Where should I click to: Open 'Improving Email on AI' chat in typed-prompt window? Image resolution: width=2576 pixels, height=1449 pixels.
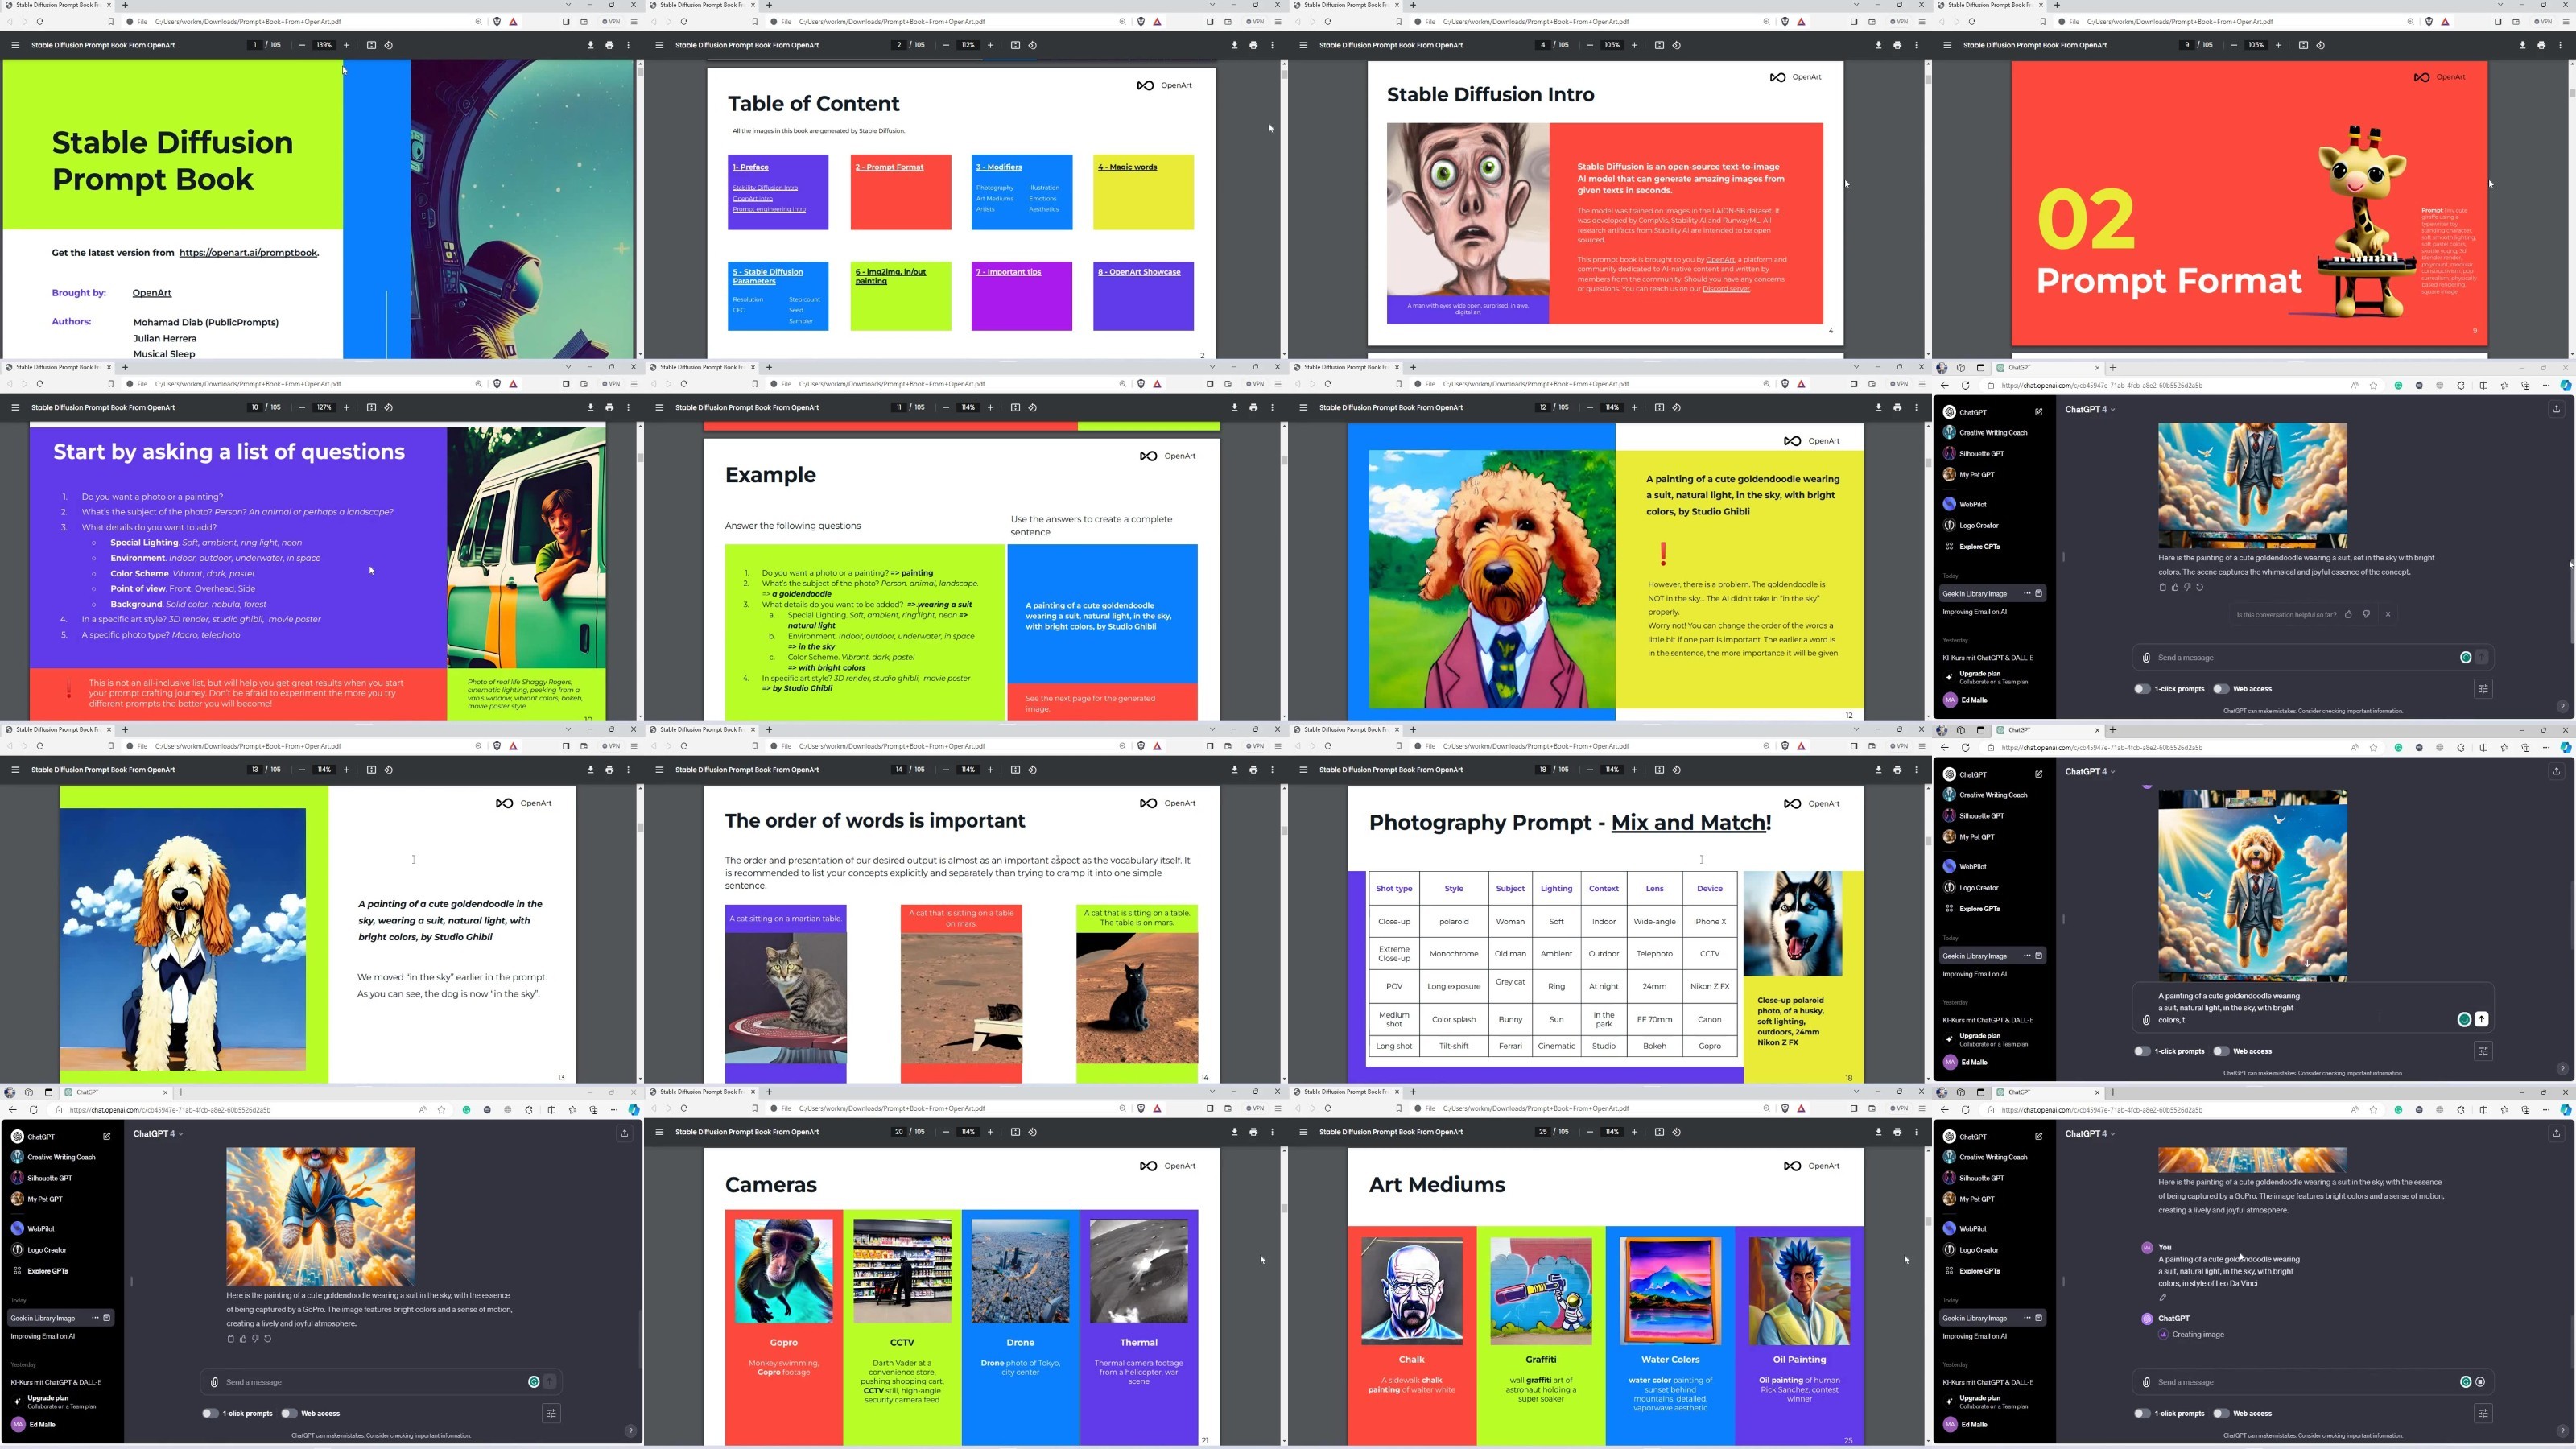(1975, 974)
